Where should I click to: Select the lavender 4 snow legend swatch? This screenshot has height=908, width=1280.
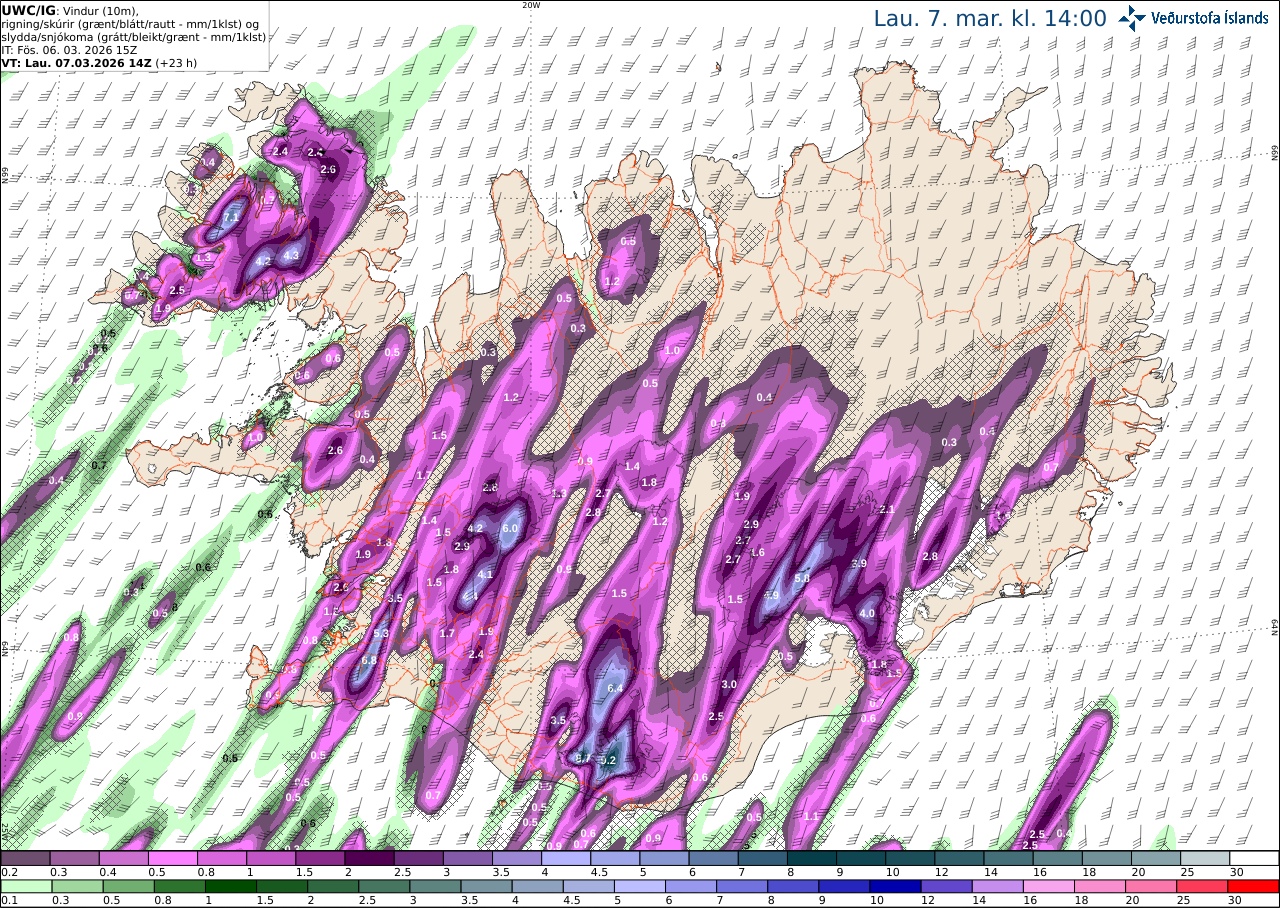(566, 858)
